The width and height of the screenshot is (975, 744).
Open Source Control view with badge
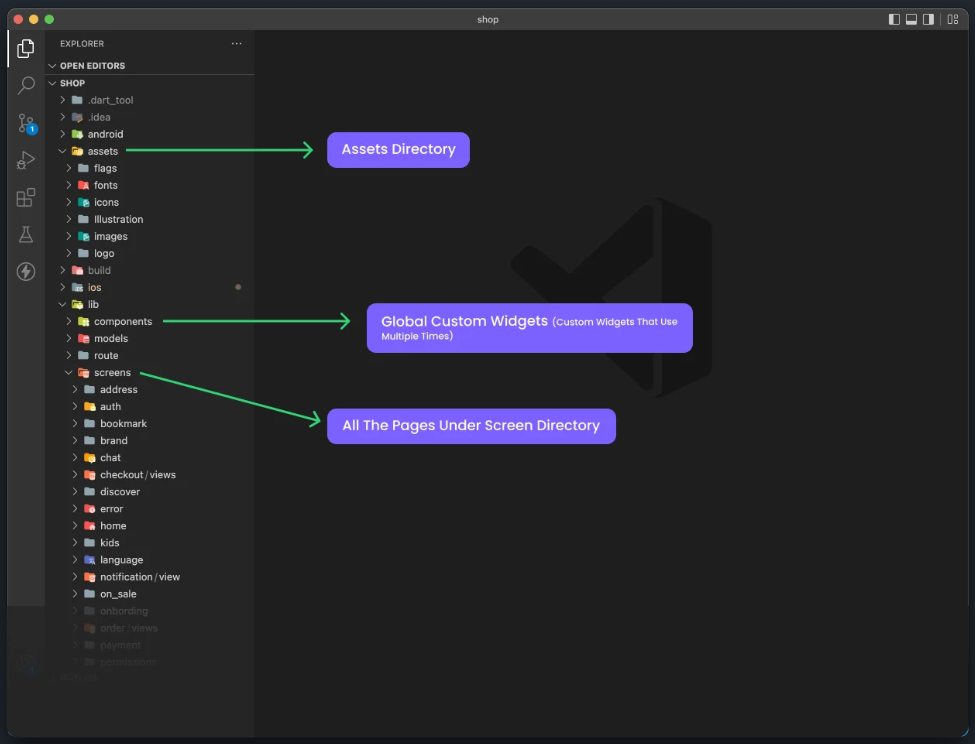[27, 123]
